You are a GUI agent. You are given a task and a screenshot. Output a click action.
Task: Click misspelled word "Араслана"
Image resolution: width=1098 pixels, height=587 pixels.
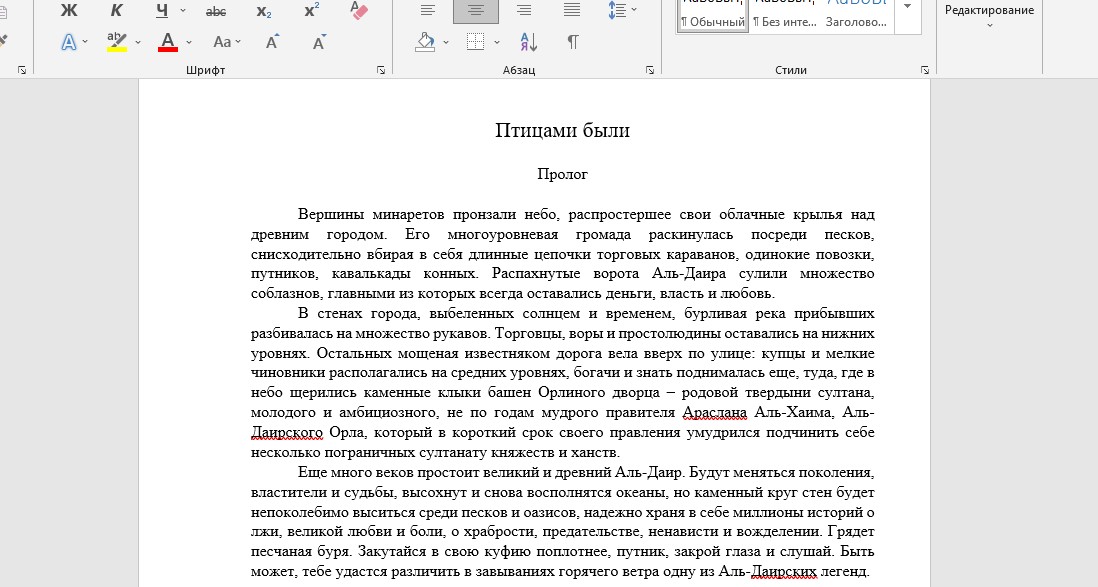(x=714, y=412)
